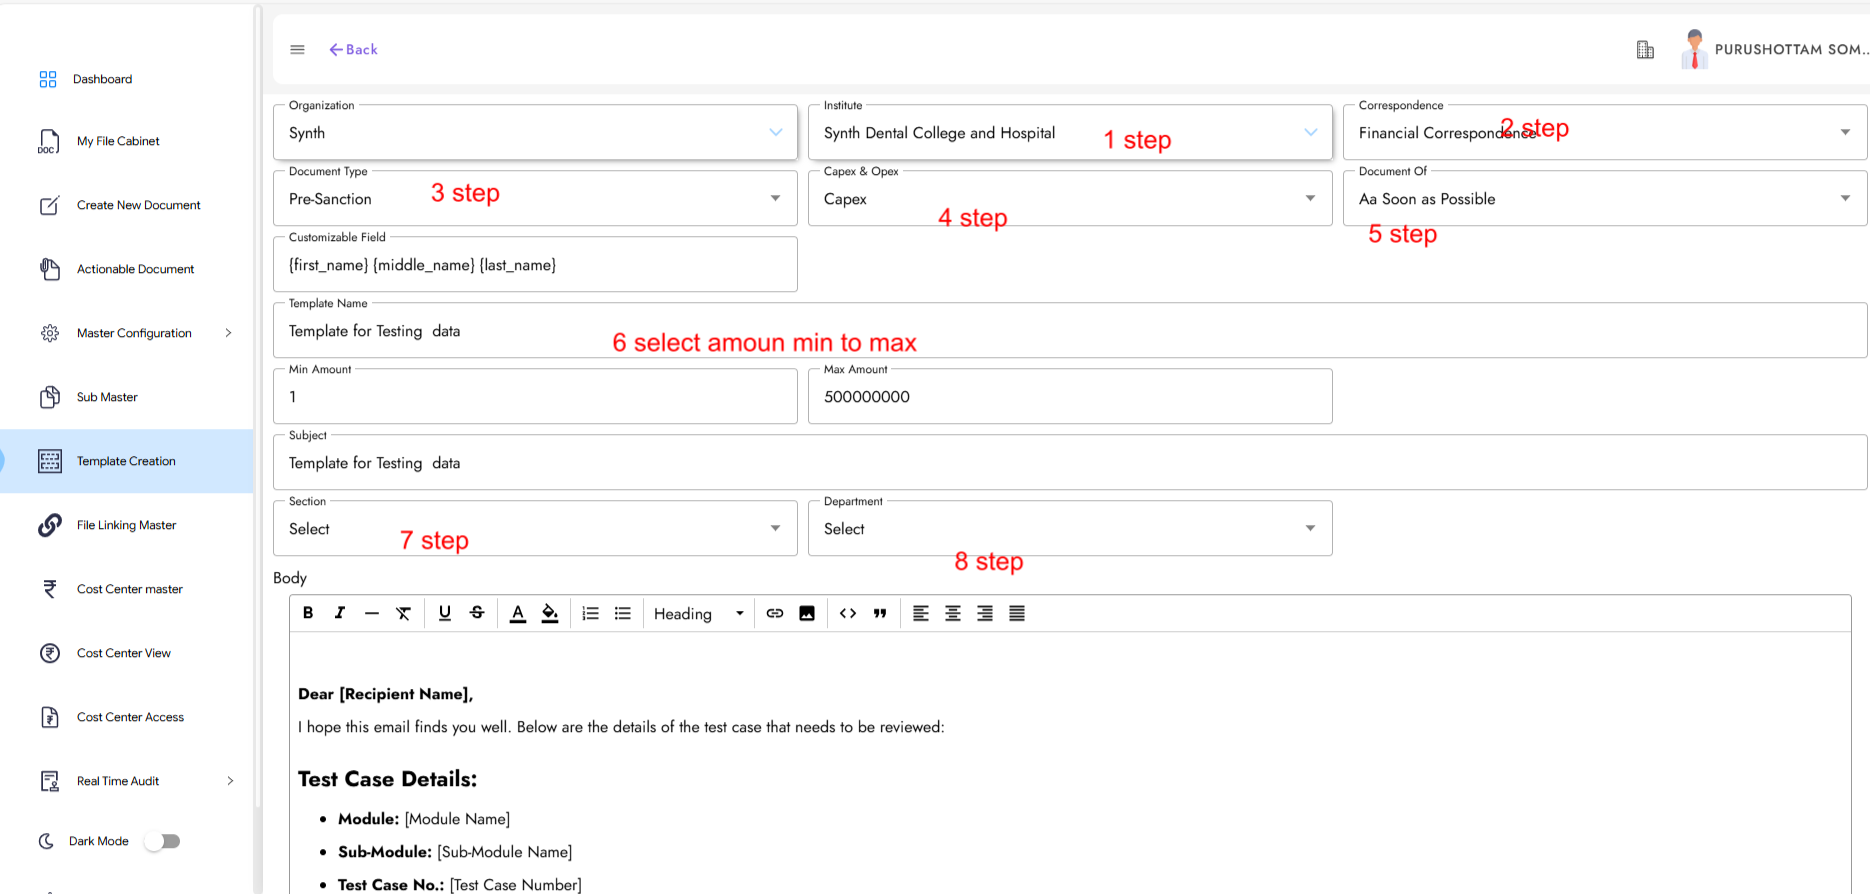Click the 'Sub-Module: [Sub-Module Name]' bullet
1870x894 pixels.
[455, 852]
